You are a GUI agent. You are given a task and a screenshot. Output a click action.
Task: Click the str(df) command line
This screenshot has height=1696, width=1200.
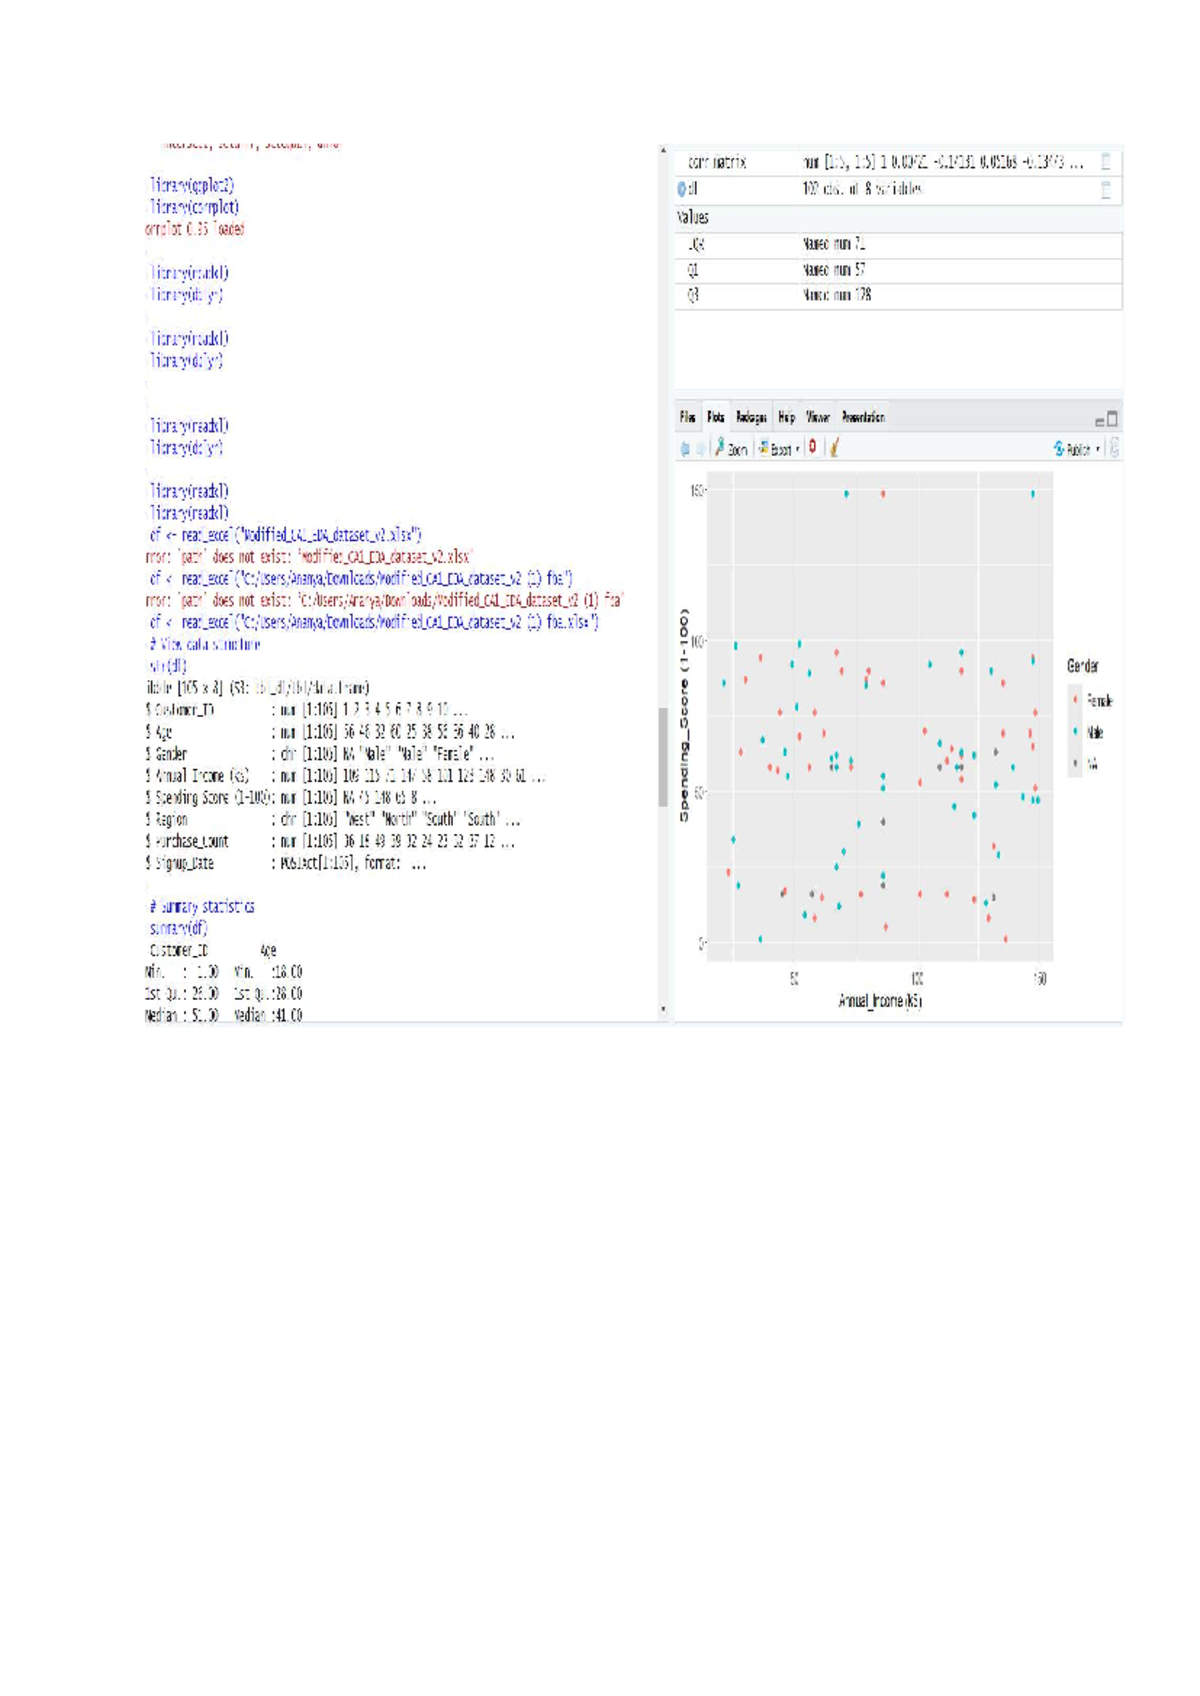pos(167,666)
